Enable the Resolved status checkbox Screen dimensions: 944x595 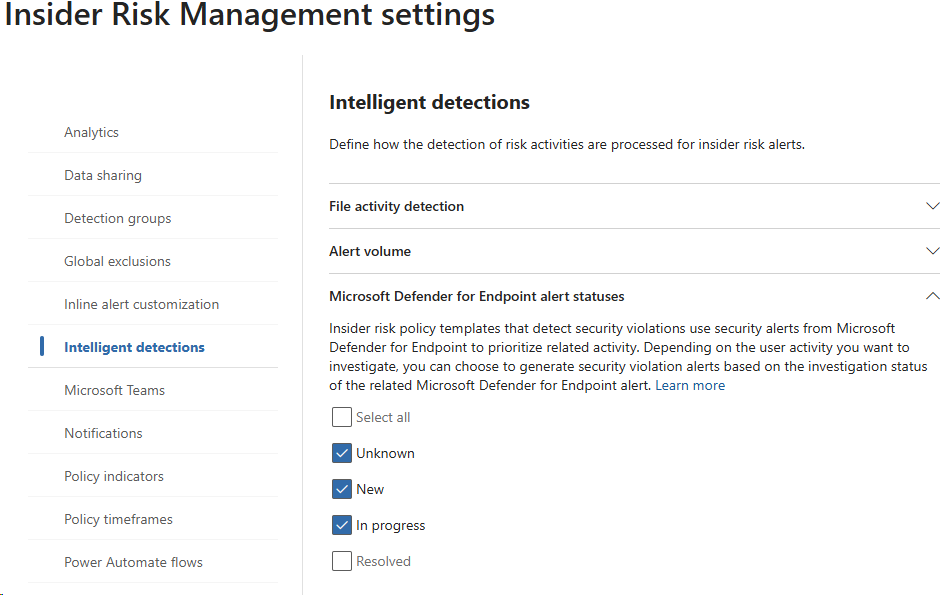(342, 561)
